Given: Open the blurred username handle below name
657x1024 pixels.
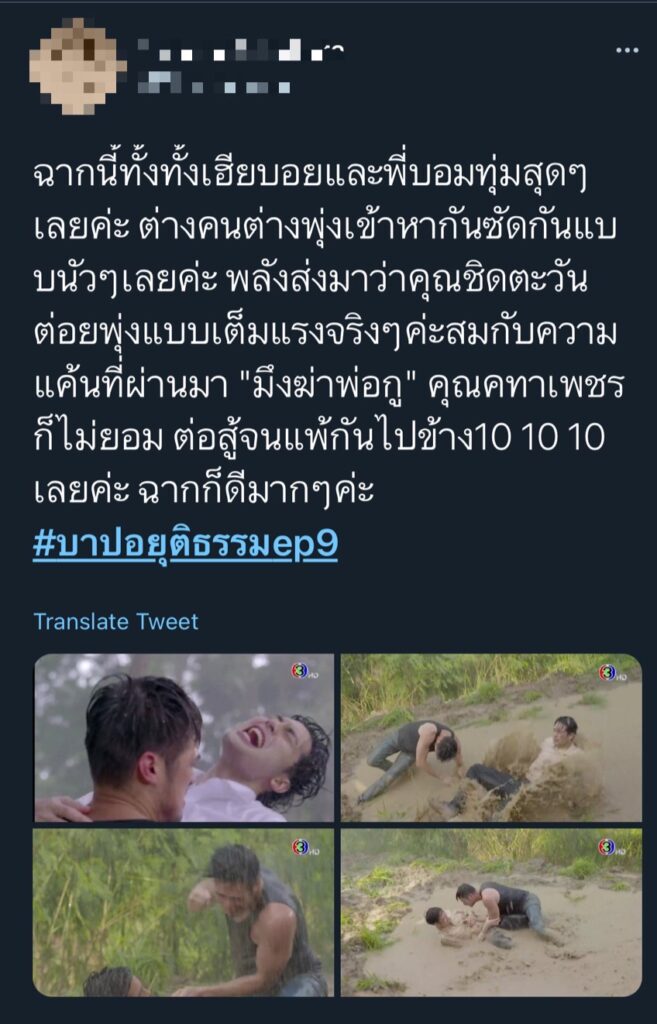Looking at the screenshot, I should click(214, 83).
